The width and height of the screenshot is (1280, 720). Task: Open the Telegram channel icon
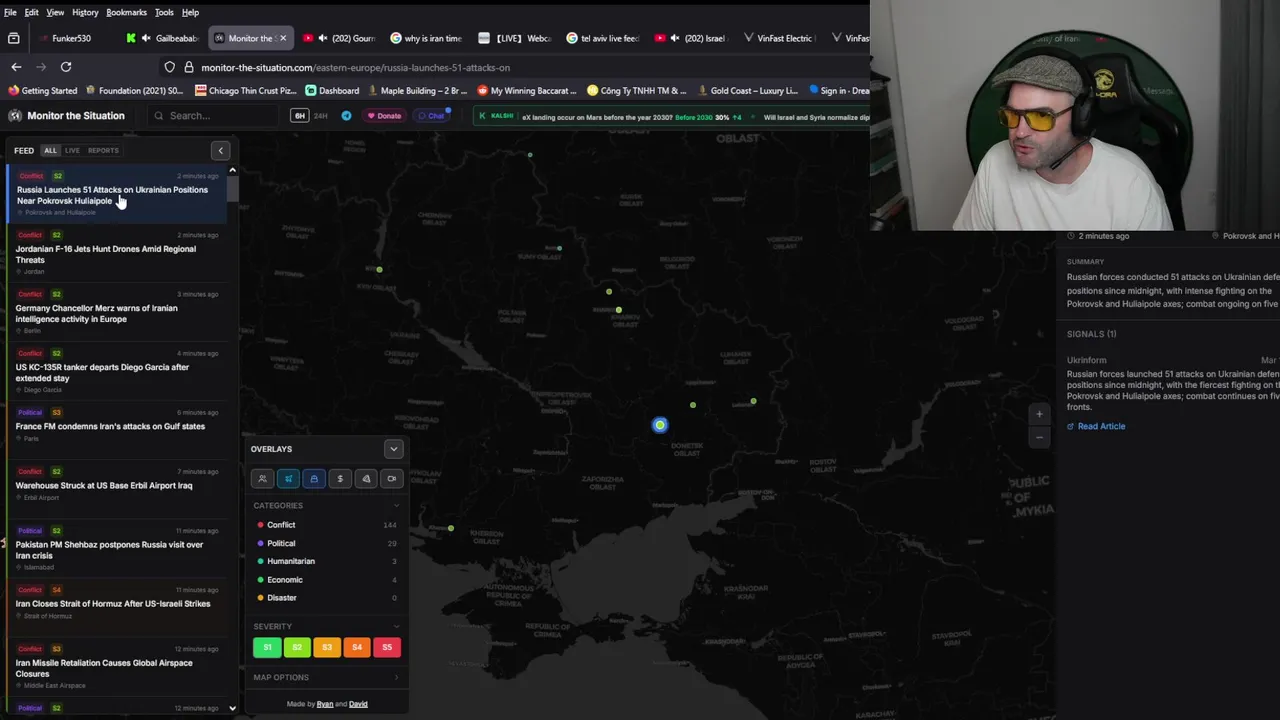(347, 116)
